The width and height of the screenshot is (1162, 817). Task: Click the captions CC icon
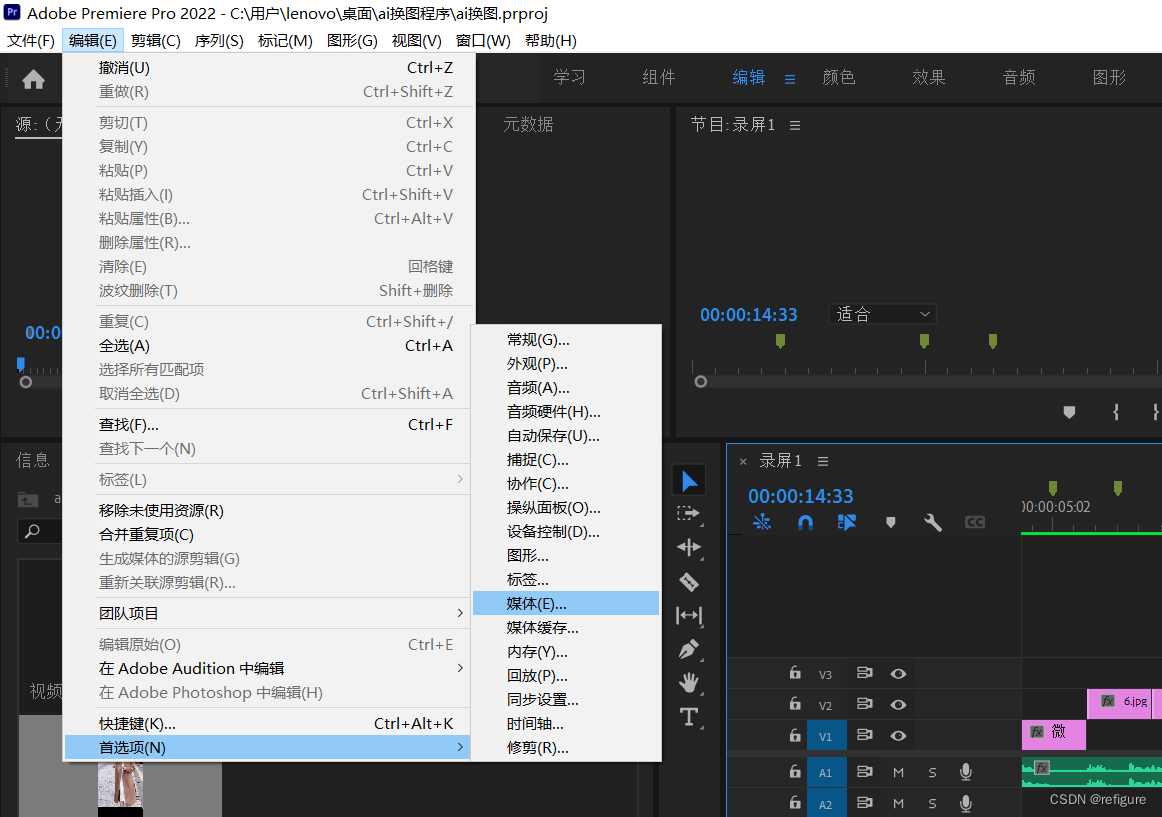[x=975, y=523]
